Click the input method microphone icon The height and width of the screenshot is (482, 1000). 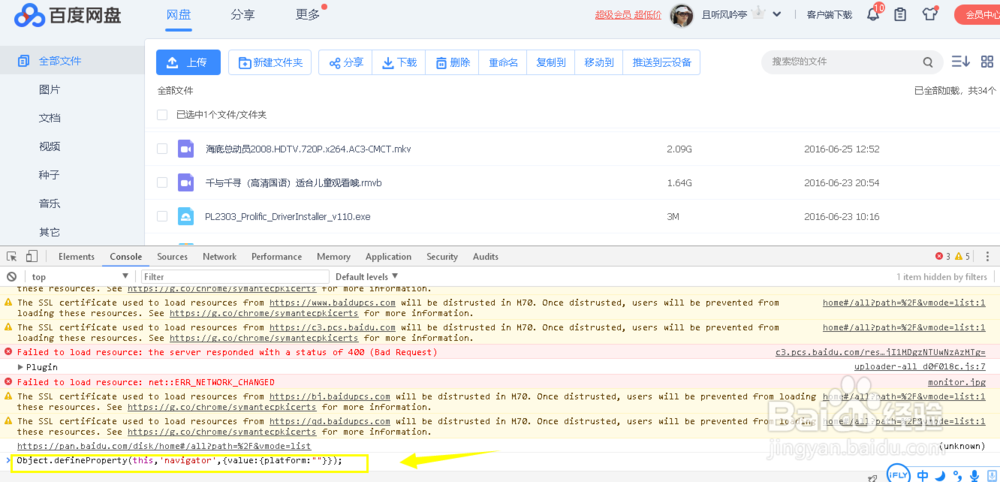point(974,476)
